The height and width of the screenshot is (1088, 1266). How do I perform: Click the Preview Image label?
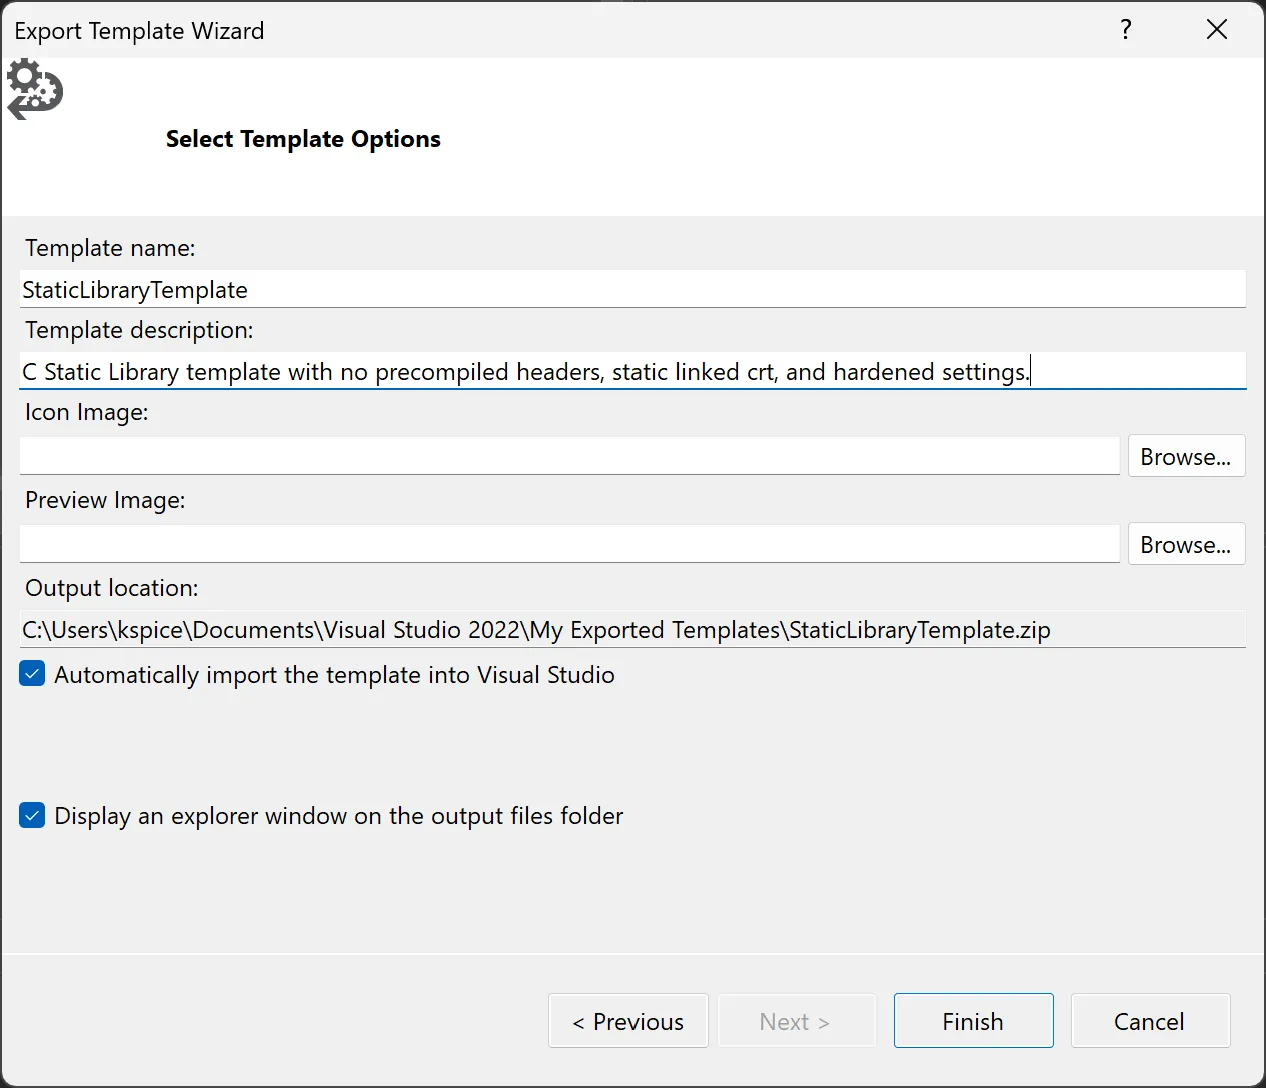105,500
